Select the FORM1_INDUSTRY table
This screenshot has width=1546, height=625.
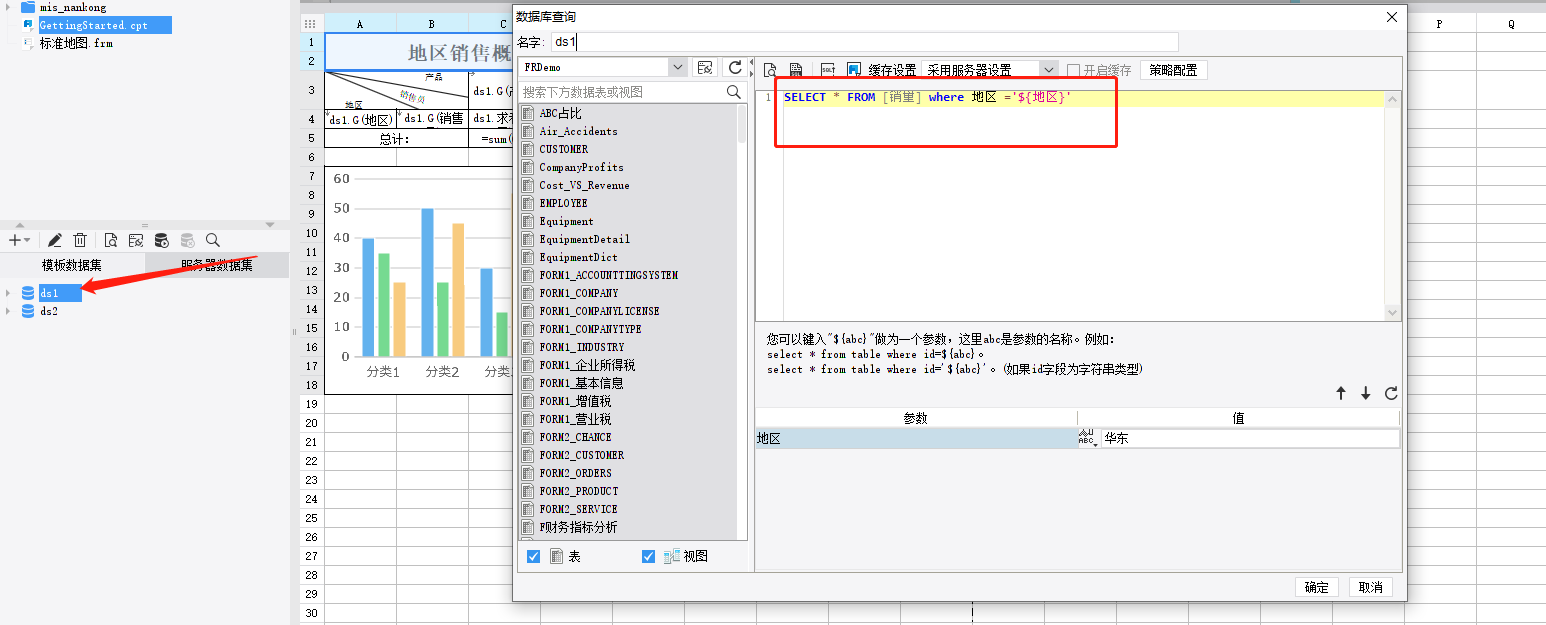[x=581, y=347]
